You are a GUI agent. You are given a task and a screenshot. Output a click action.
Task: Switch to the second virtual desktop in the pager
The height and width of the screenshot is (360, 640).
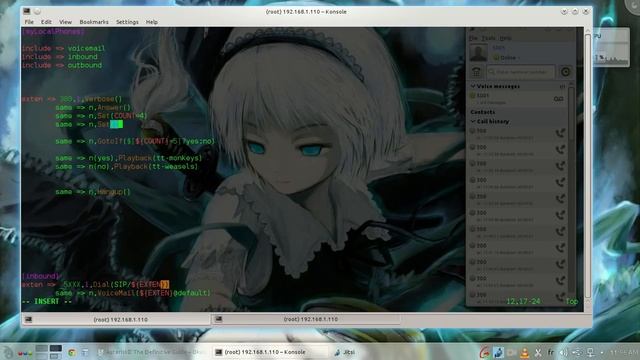56,349
